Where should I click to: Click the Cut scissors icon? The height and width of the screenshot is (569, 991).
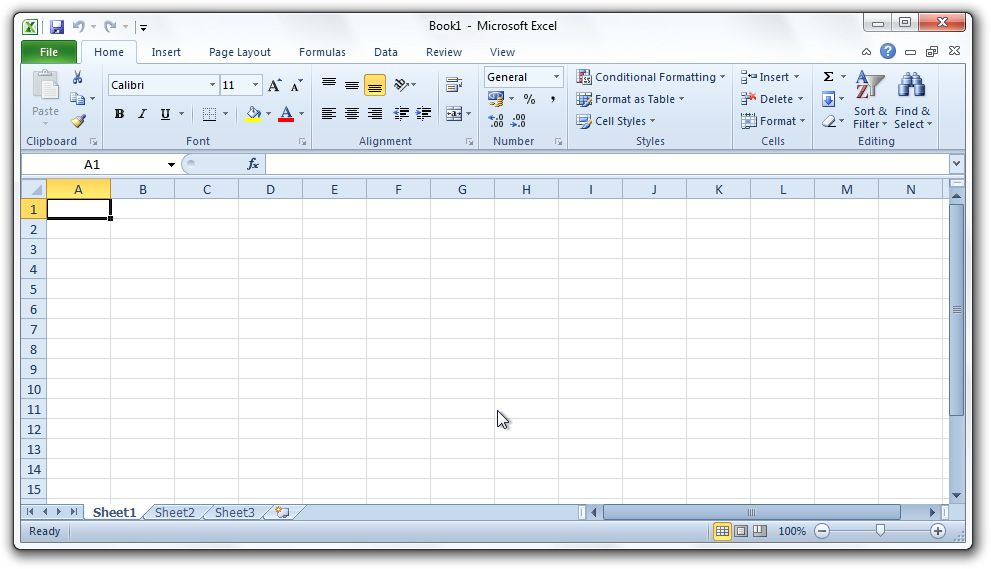pyautogui.click(x=78, y=77)
